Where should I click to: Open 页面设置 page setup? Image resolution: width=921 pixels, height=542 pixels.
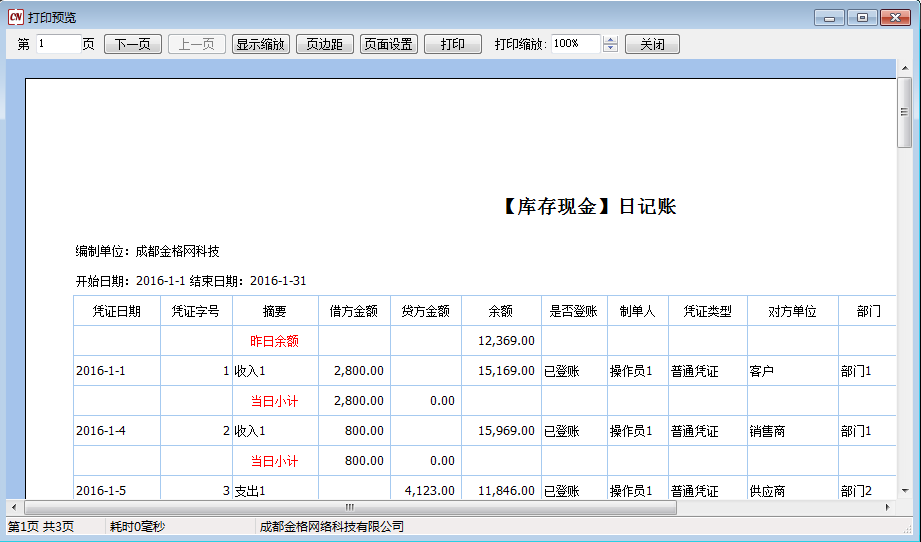click(388, 44)
